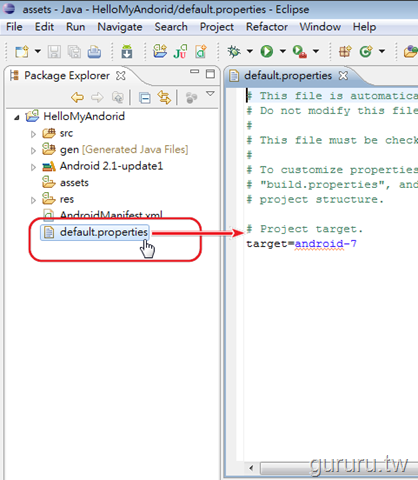
Task: Expand the src folder node
Action: click(x=33, y=134)
